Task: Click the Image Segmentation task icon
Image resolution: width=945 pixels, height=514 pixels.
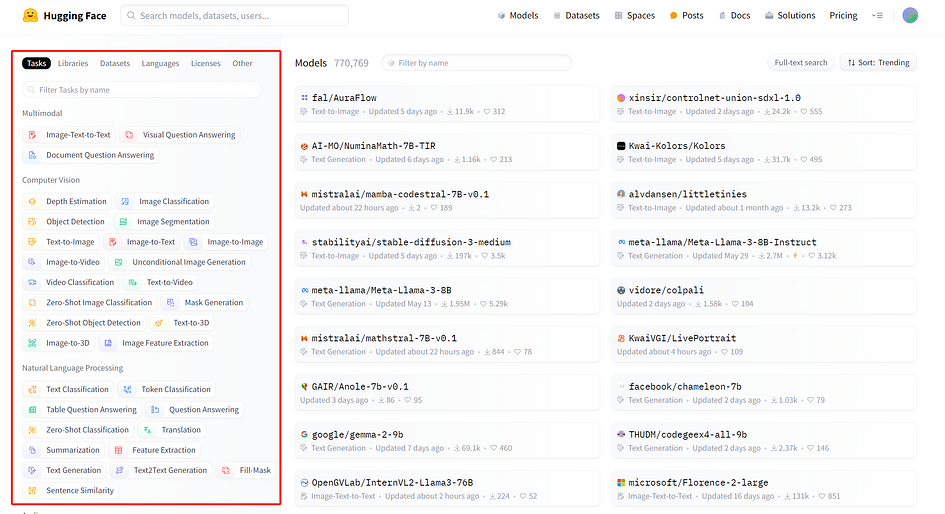Action: (124, 222)
